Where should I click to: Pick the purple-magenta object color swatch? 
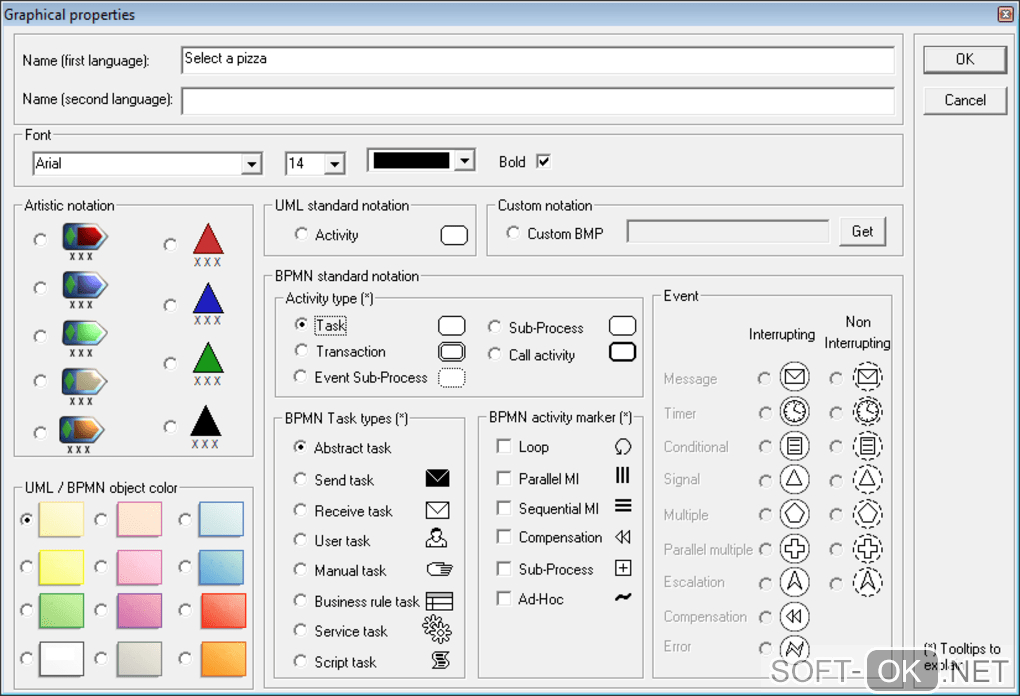(x=139, y=610)
